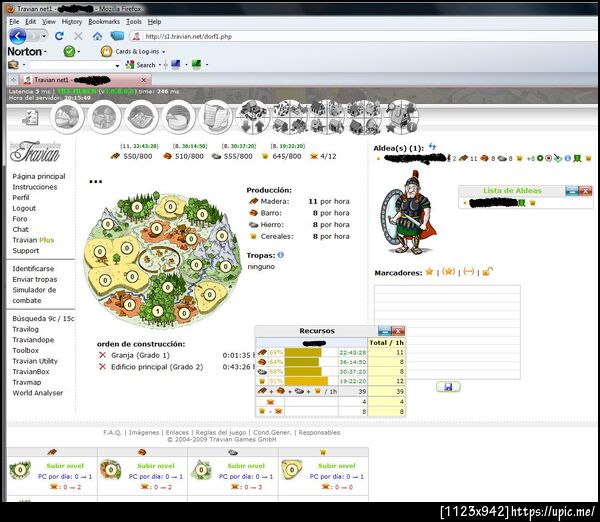The height and width of the screenshot is (522, 600).
Task: Click the Logout link
Action: [24, 208]
